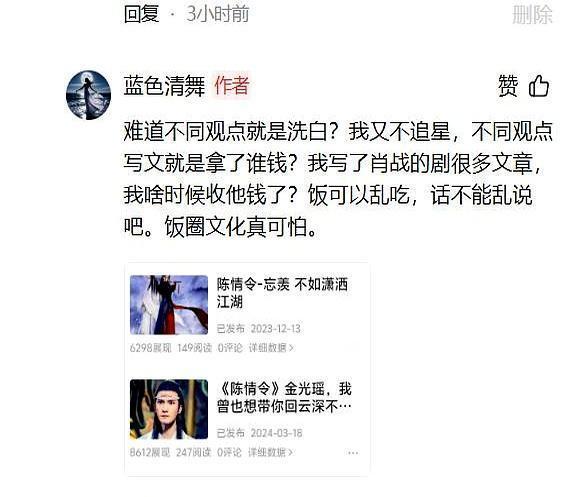The height and width of the screenshot is (497, 566).
Task: Open 蓝色清舞 profile avatar
Action: (x=88, y=95)
